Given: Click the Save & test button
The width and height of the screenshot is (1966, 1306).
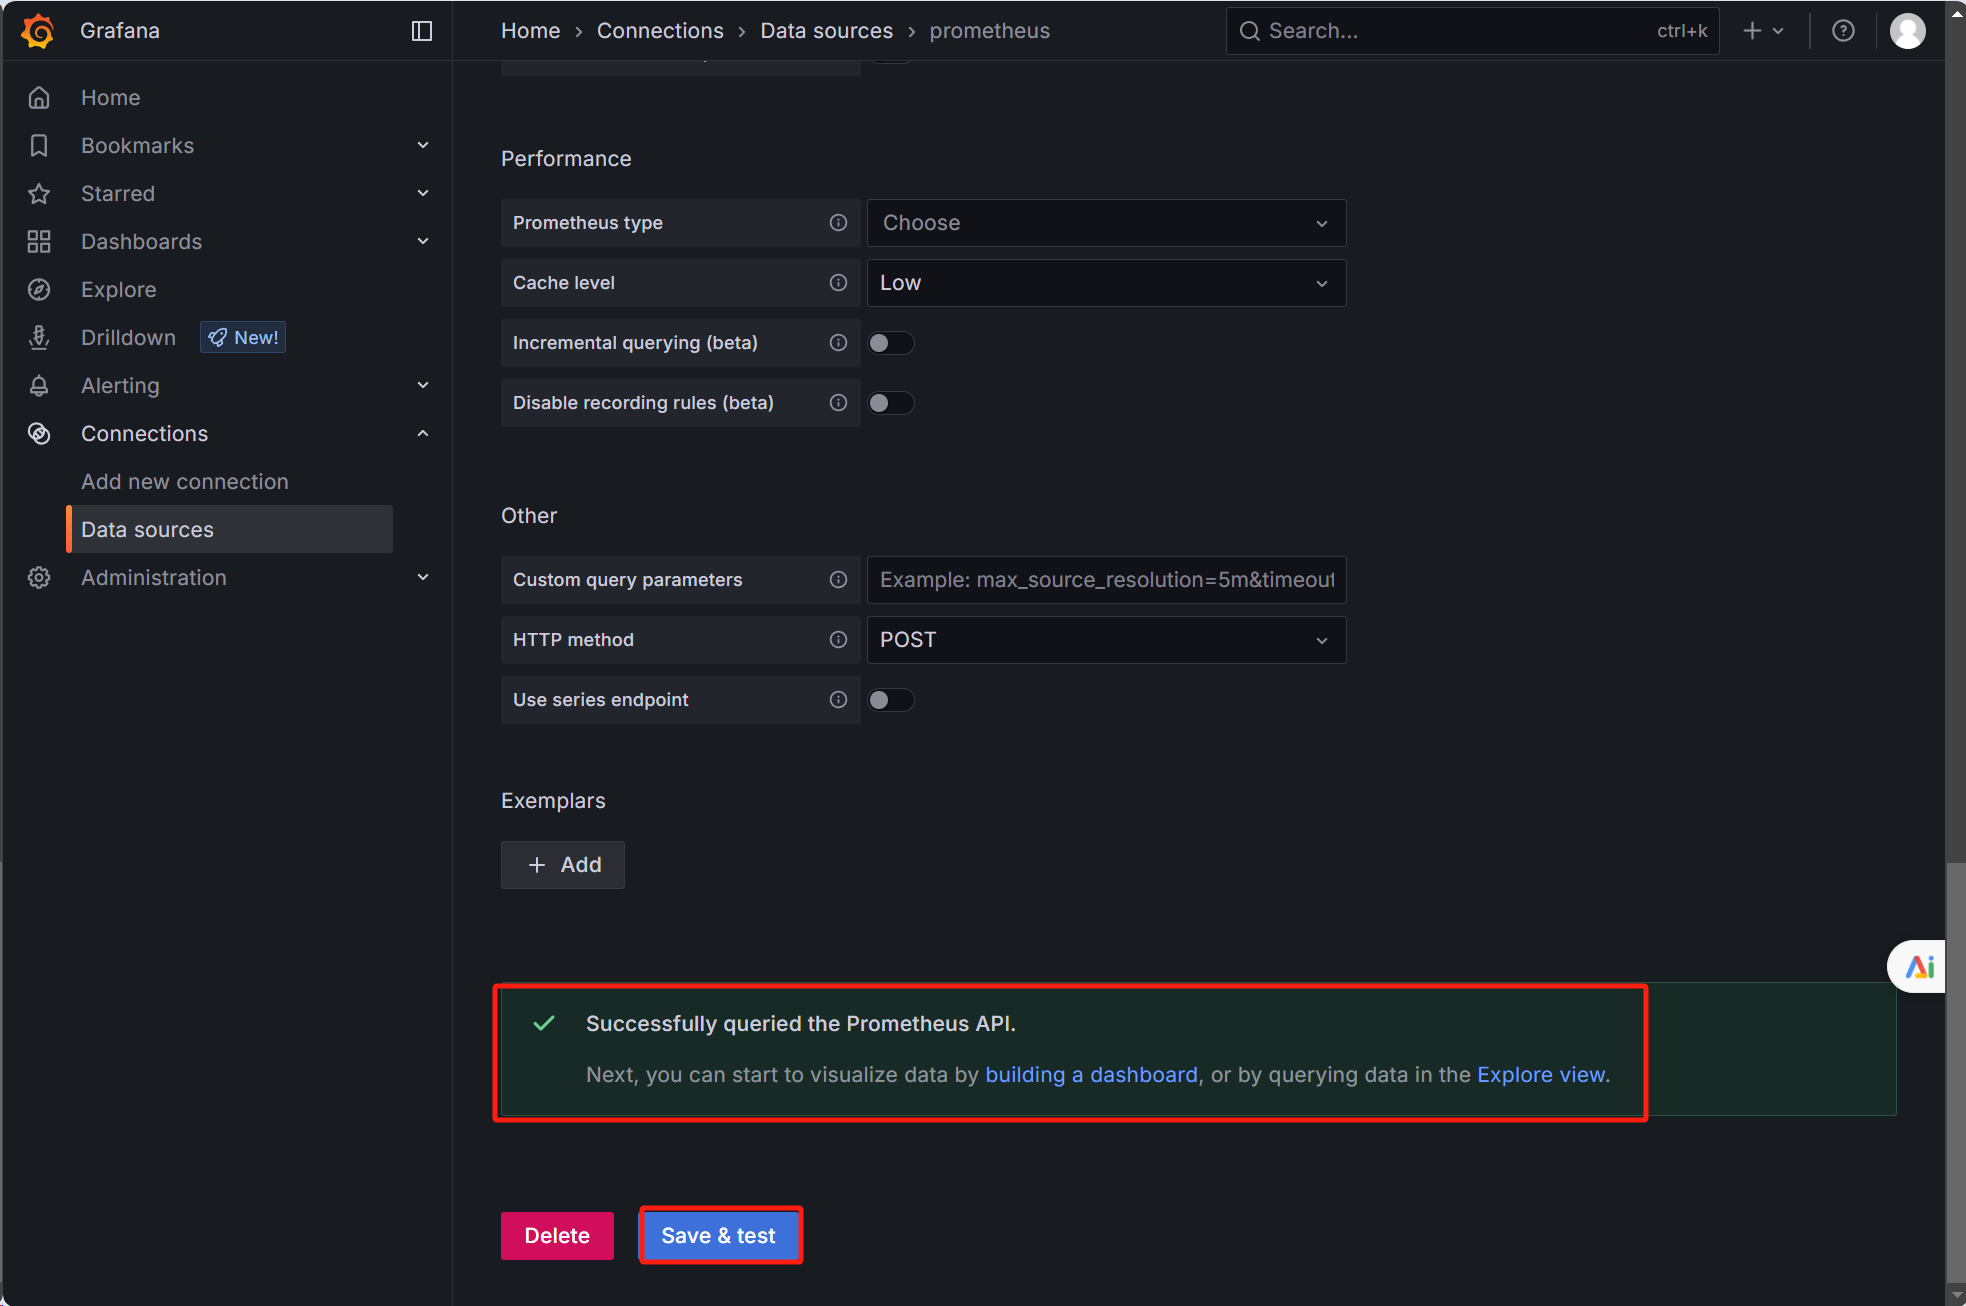Looking at the screenshot, I should click(719, 1236).
